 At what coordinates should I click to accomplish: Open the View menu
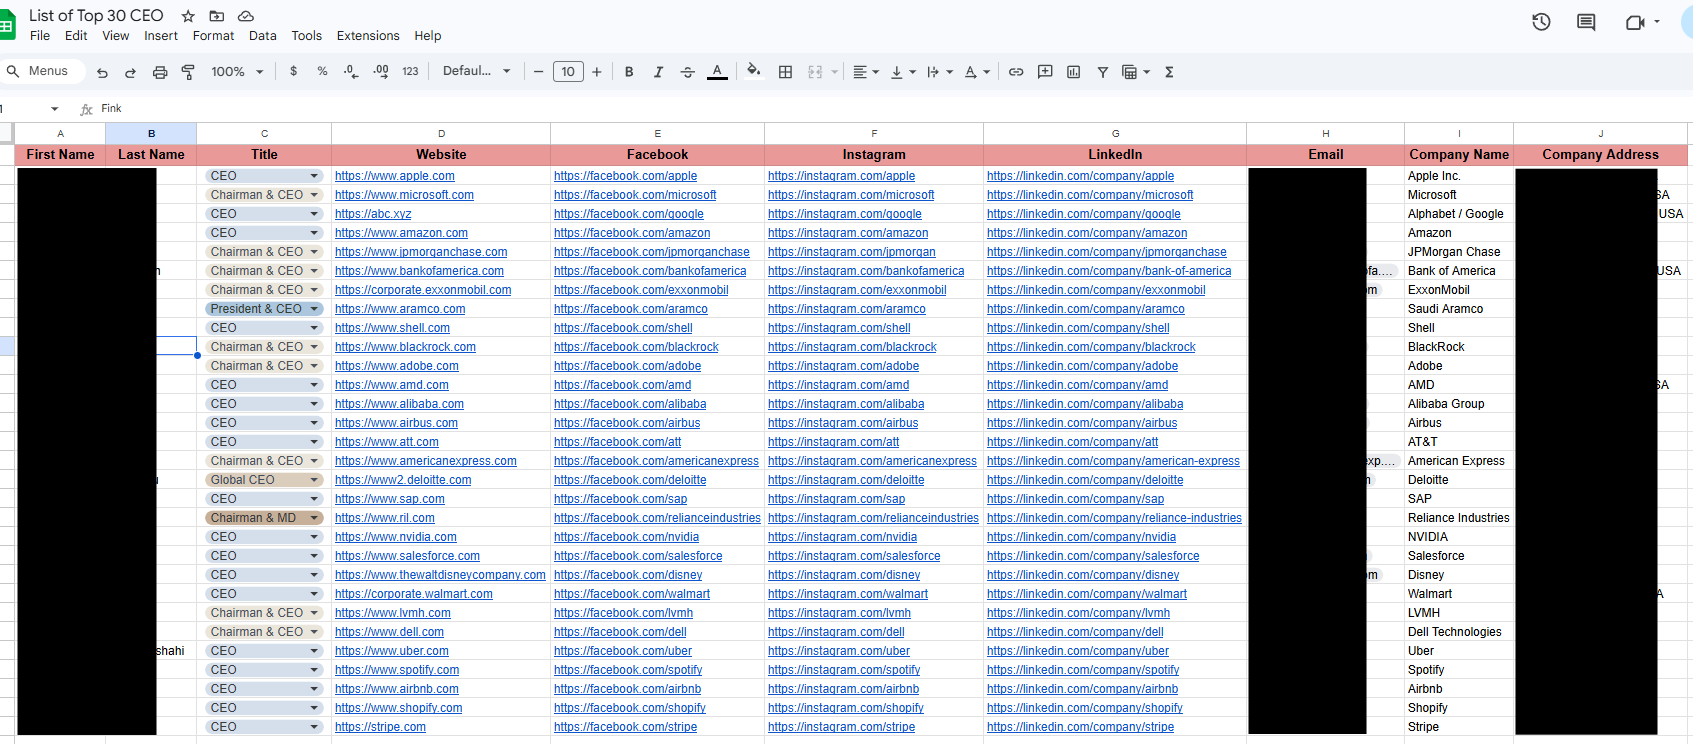pos(116,36)
